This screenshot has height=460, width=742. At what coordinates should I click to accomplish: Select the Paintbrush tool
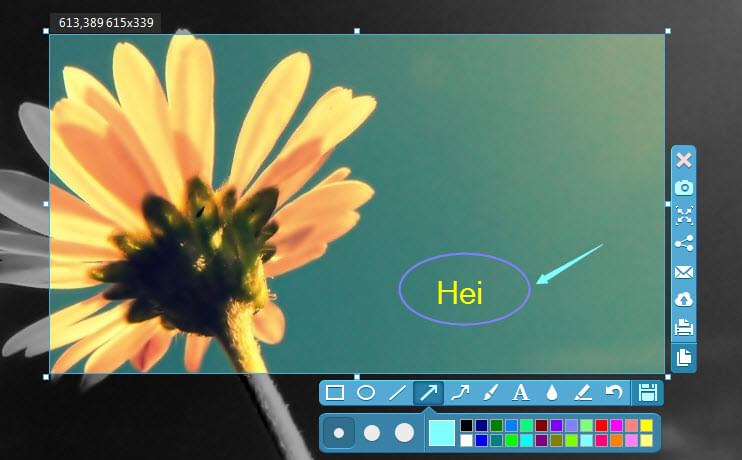pyautogui.click(x=490, y=393)
